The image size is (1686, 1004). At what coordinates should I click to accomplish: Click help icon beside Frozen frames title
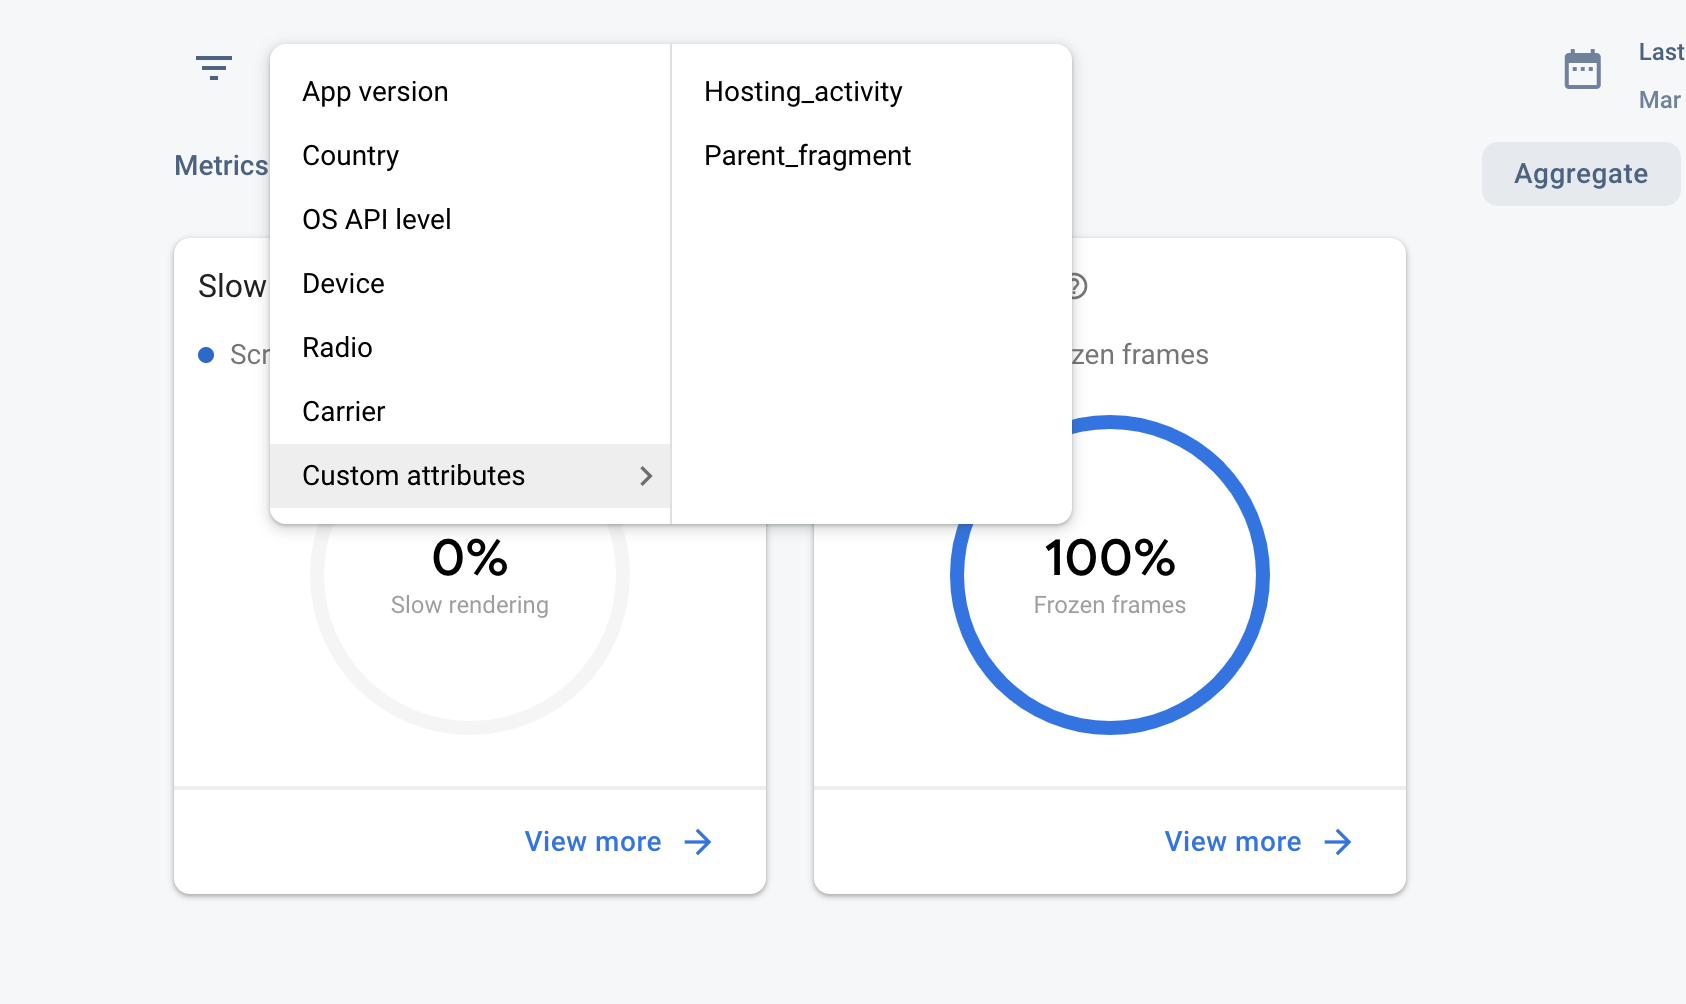point(1077,287)
